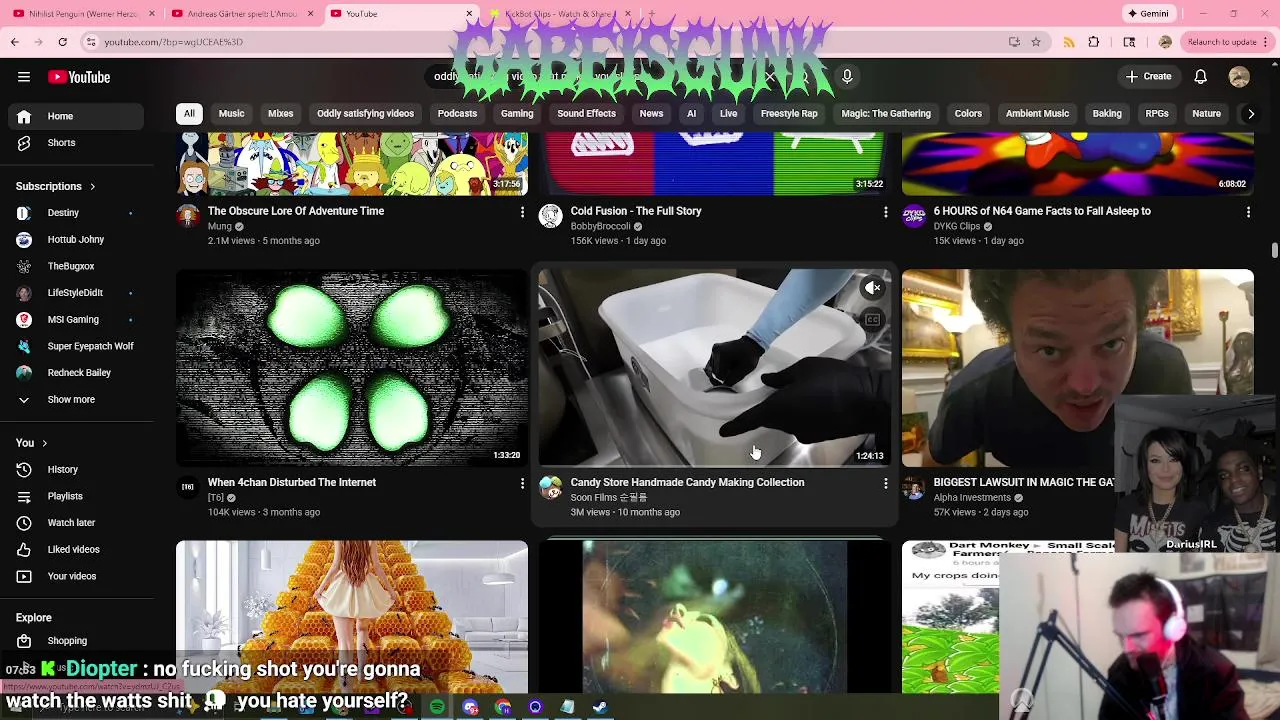Image resolution: width=1280 pixels, height=720 pixels.
Task: Open title When 4chan Disturbed The Internet
Action: click(x=292, y=482)
